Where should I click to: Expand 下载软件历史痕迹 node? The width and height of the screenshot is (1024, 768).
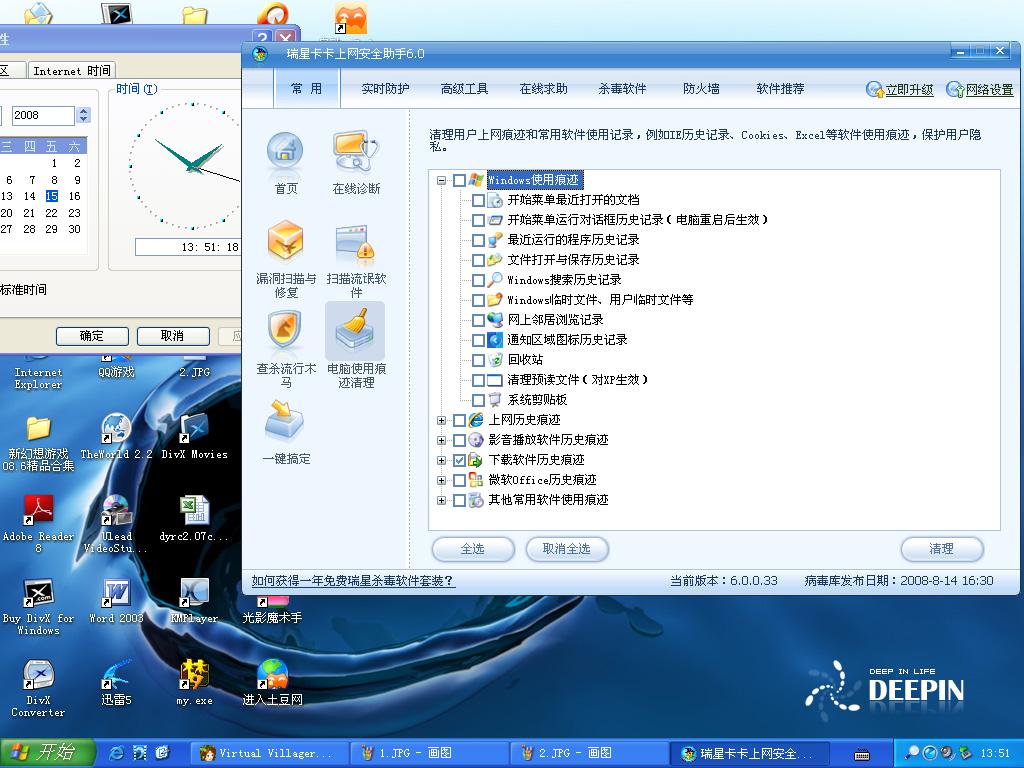coord(441,460)
